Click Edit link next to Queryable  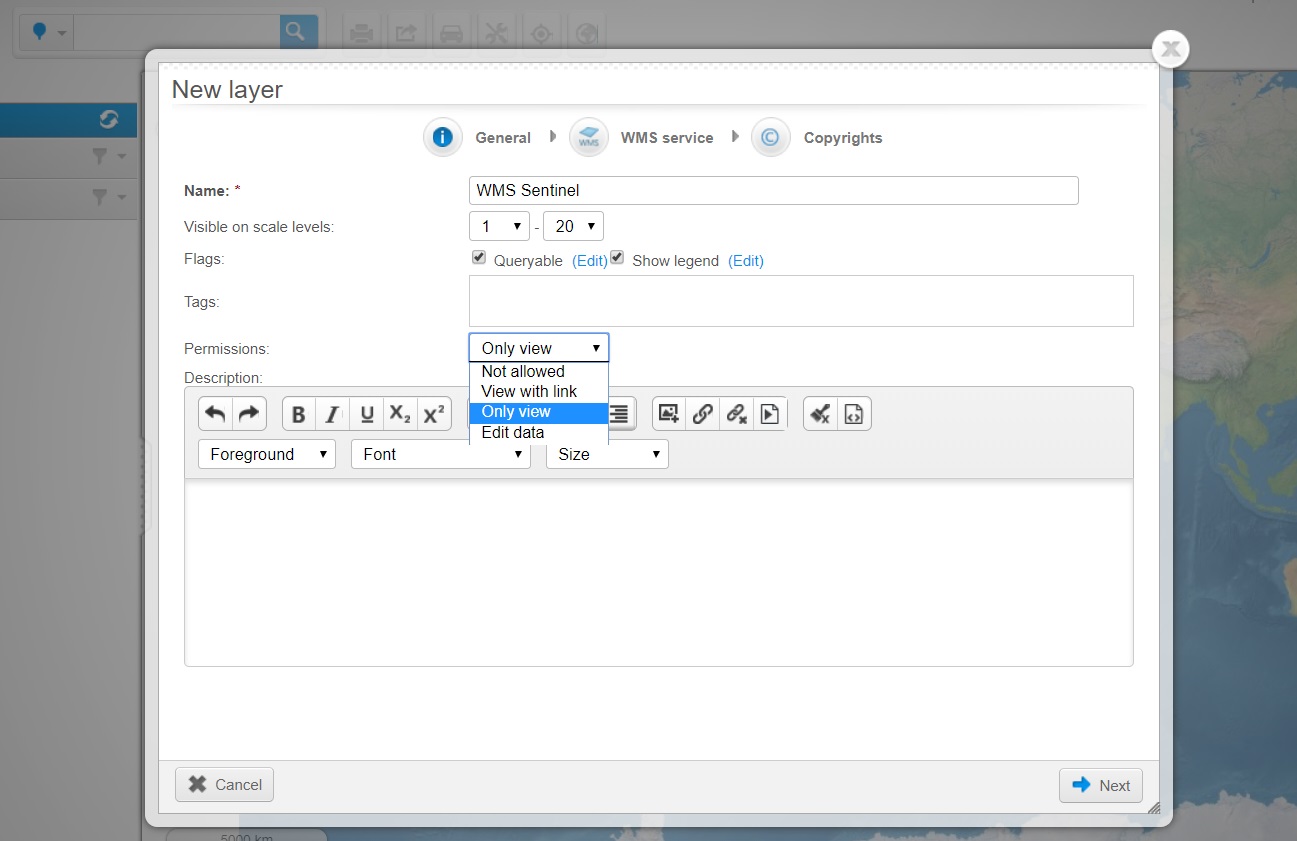coord(590,261)
